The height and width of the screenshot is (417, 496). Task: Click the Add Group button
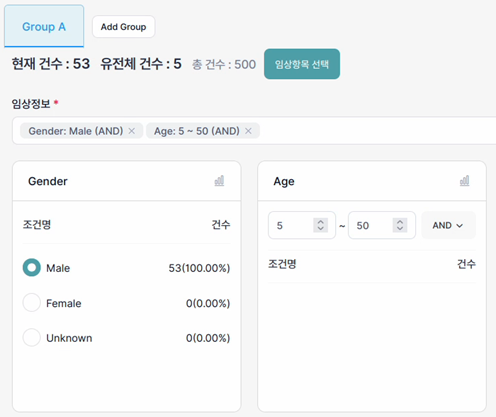pos(123,27)
